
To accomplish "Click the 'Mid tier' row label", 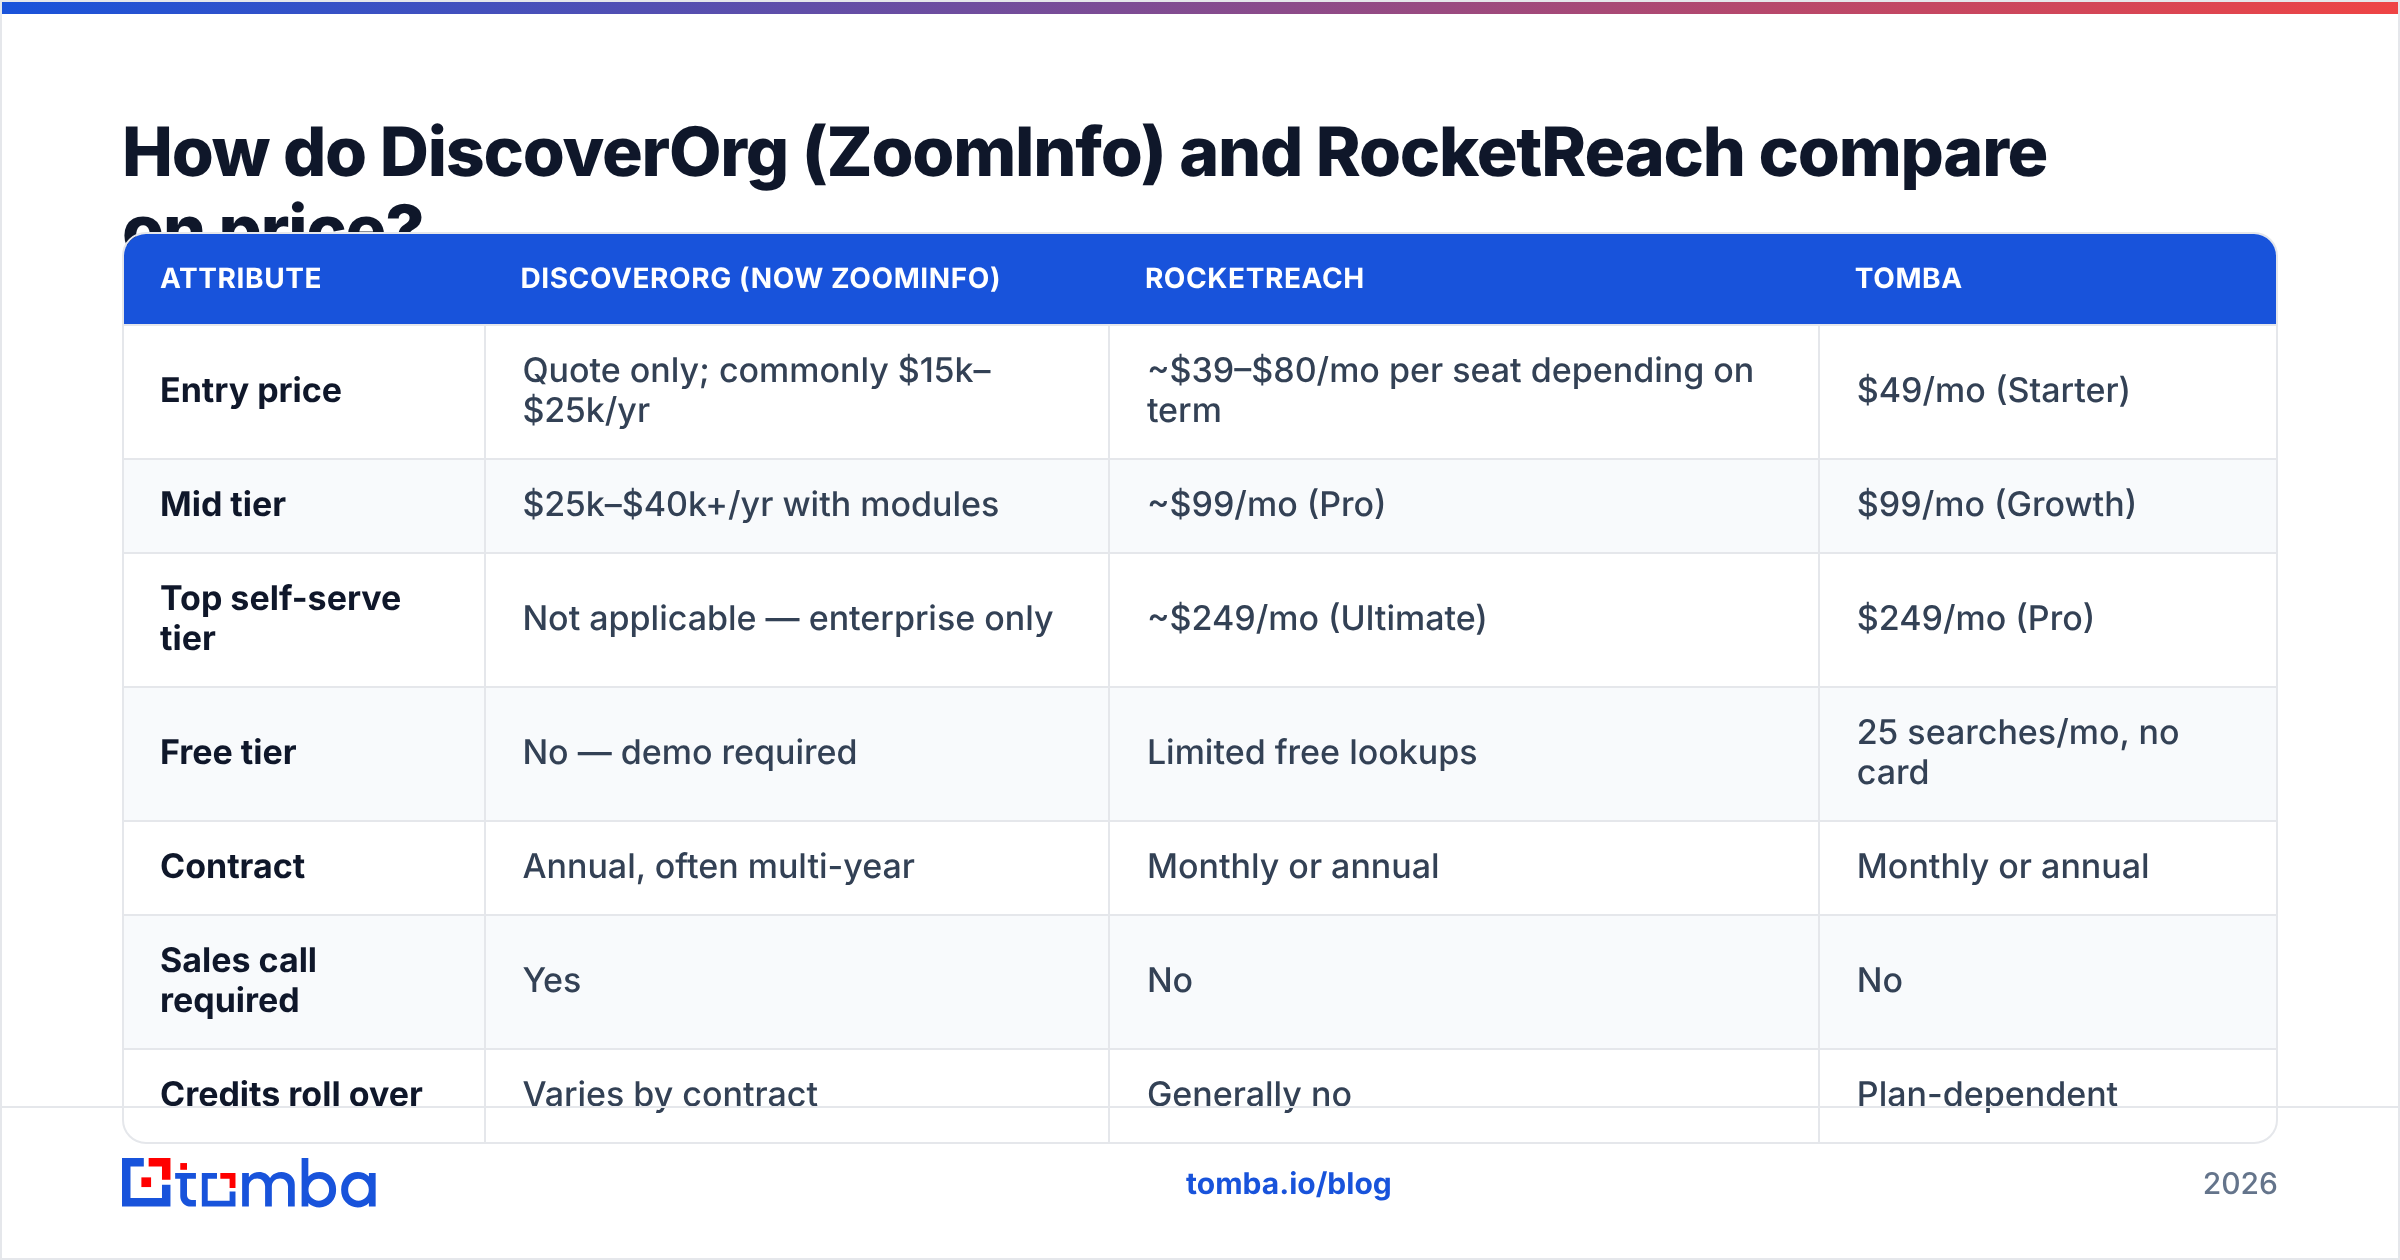I will 223,504.
